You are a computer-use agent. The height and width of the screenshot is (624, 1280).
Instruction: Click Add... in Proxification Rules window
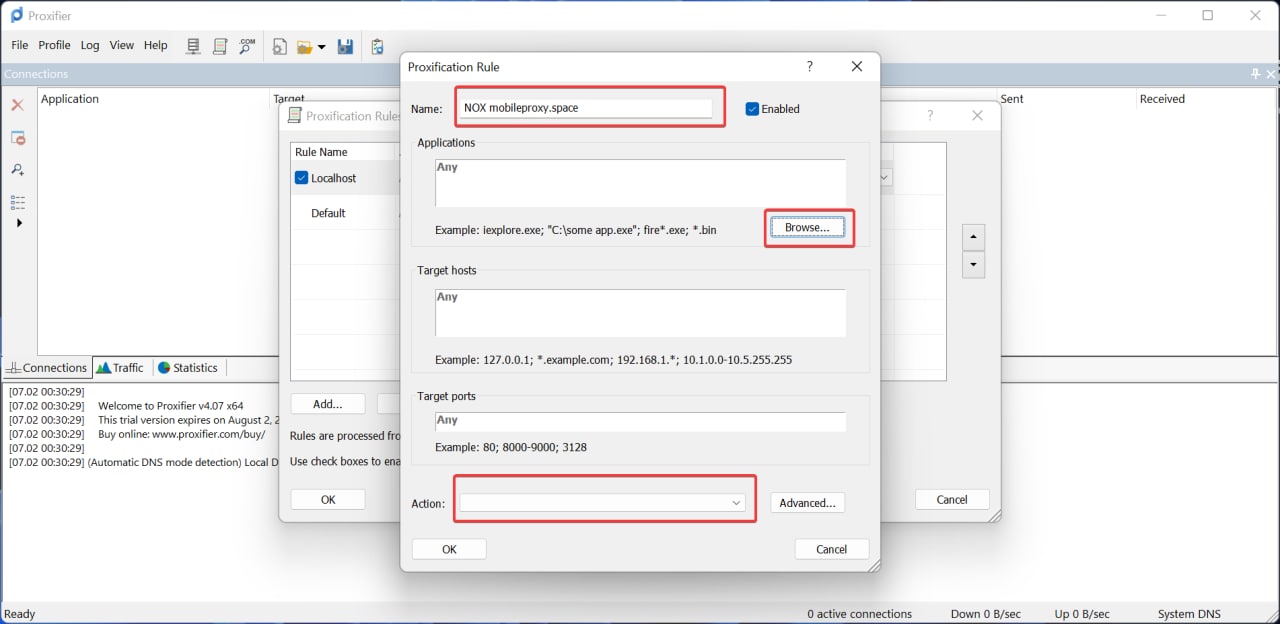328,404
